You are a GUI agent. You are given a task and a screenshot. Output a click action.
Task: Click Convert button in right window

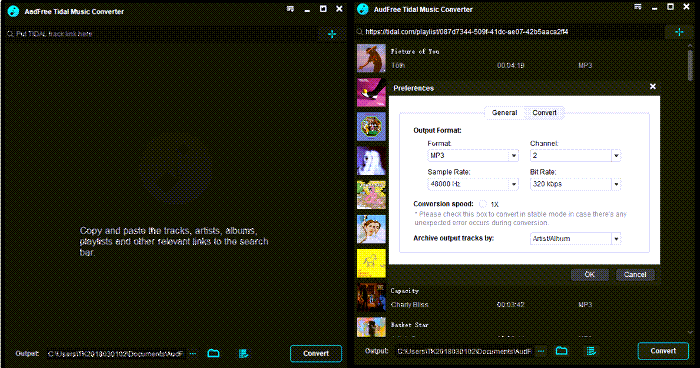coord(663,351)
